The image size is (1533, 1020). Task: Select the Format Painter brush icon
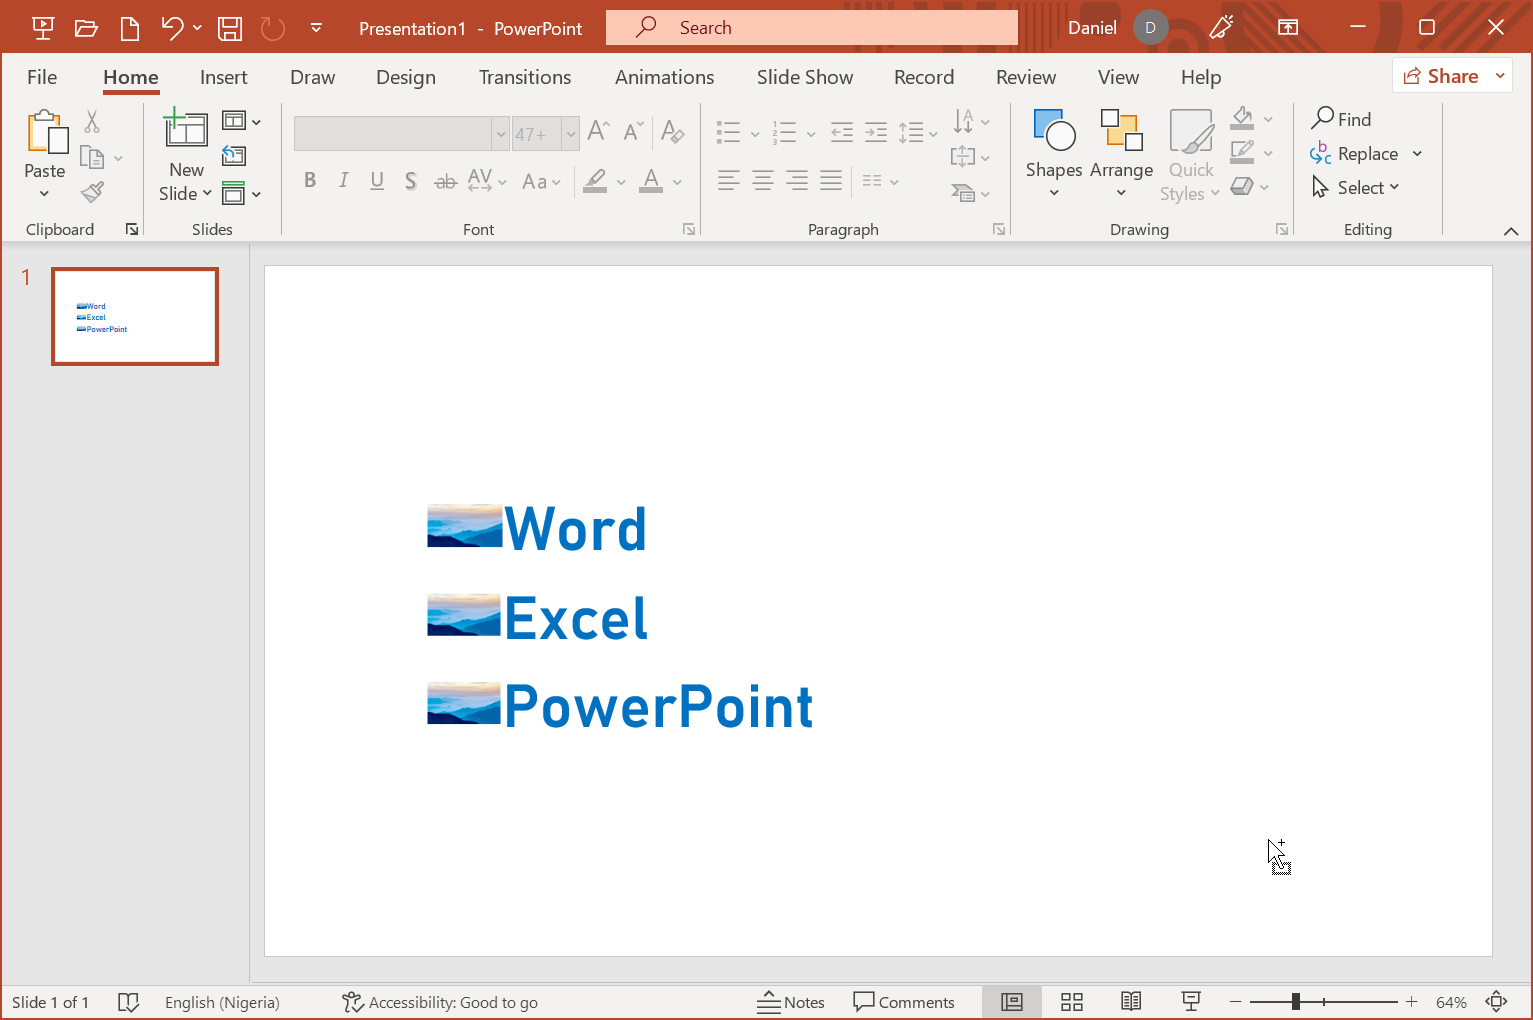pos(93,192)
